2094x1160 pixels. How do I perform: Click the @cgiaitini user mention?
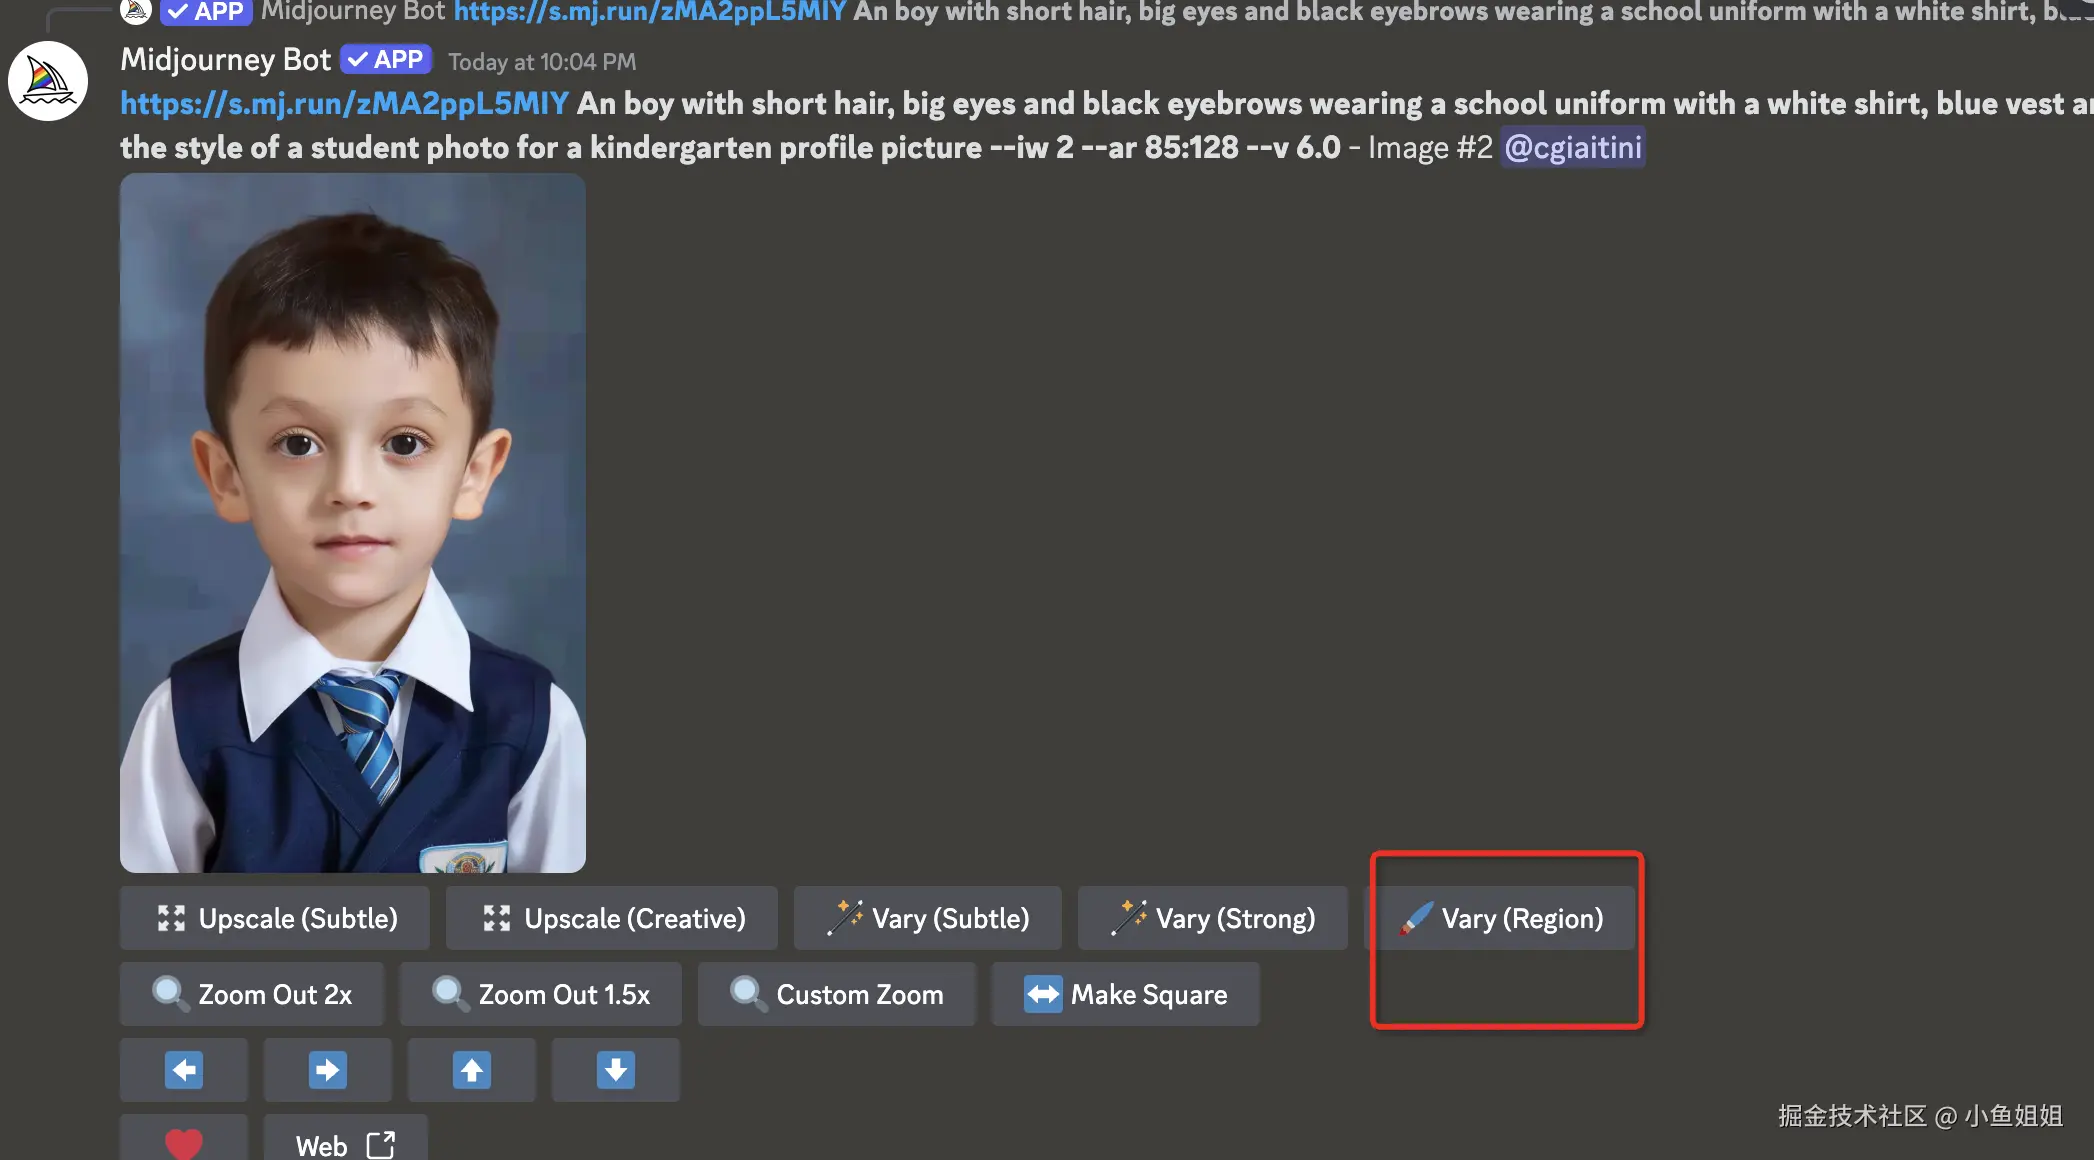[x=1572, y=148]
